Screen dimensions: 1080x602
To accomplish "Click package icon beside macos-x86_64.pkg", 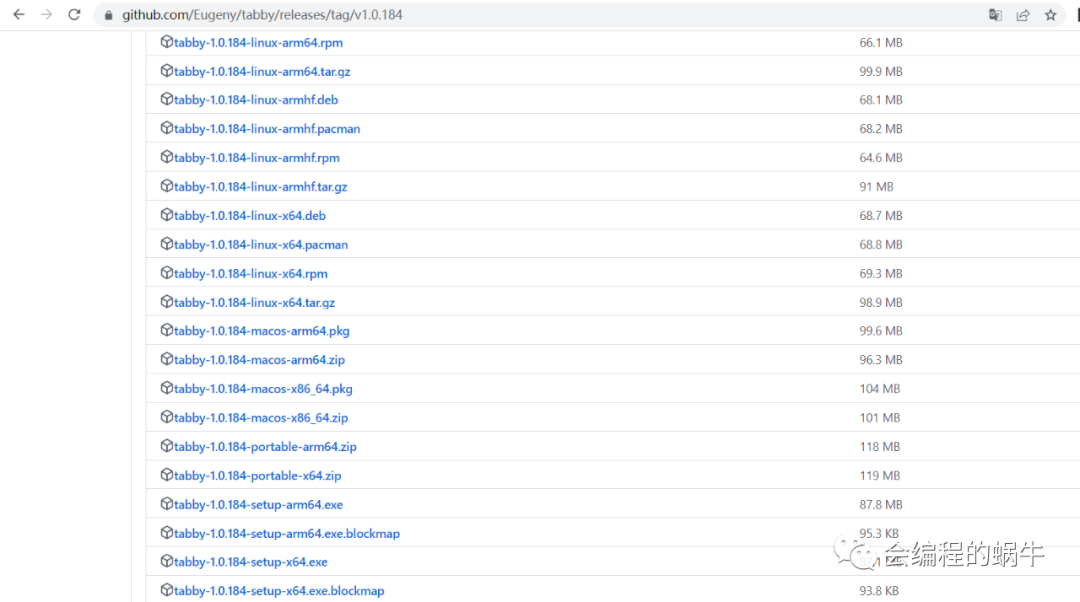I will pos(166,388).
